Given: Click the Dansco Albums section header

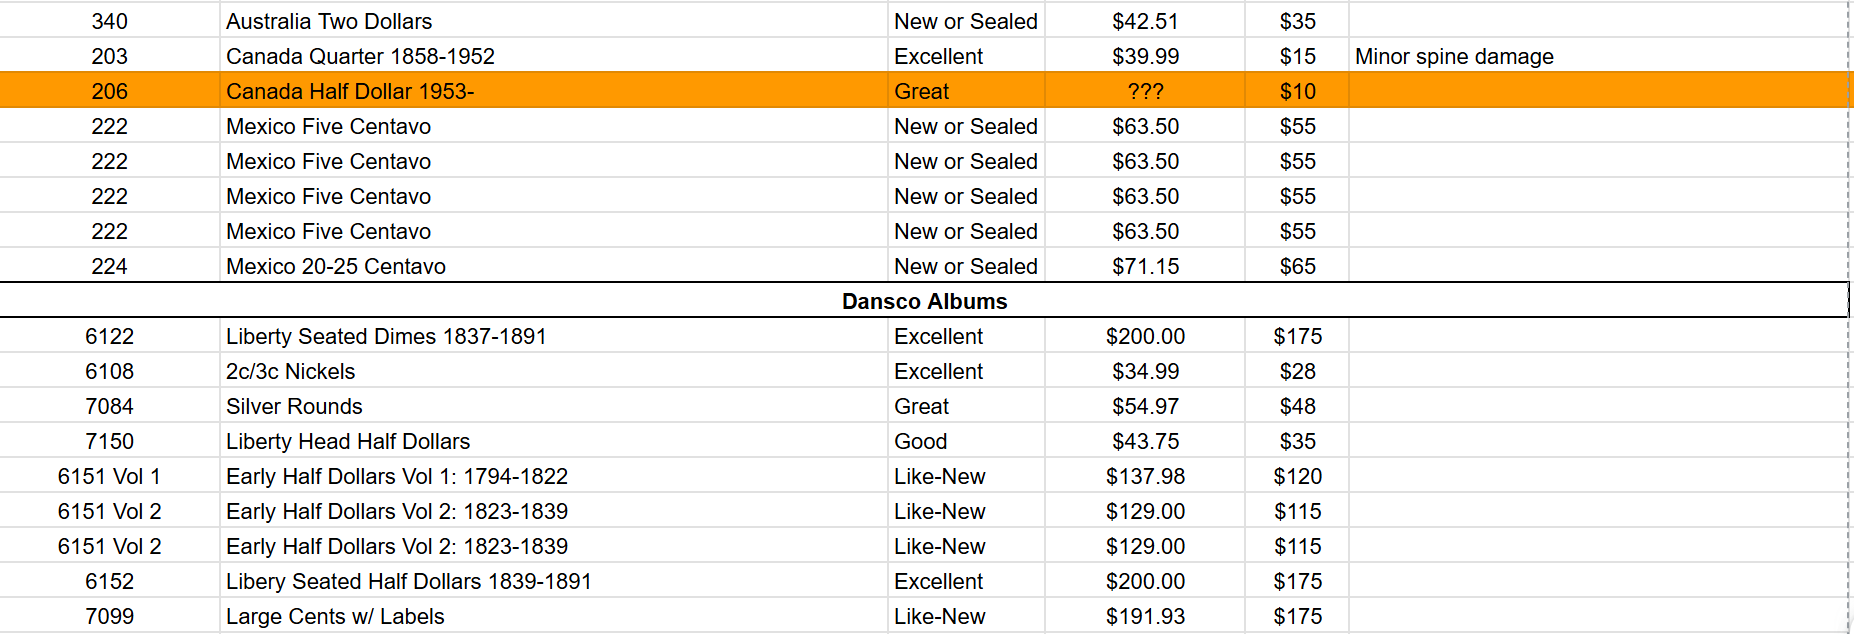Looking at the screenshot, I should (924, 301).
